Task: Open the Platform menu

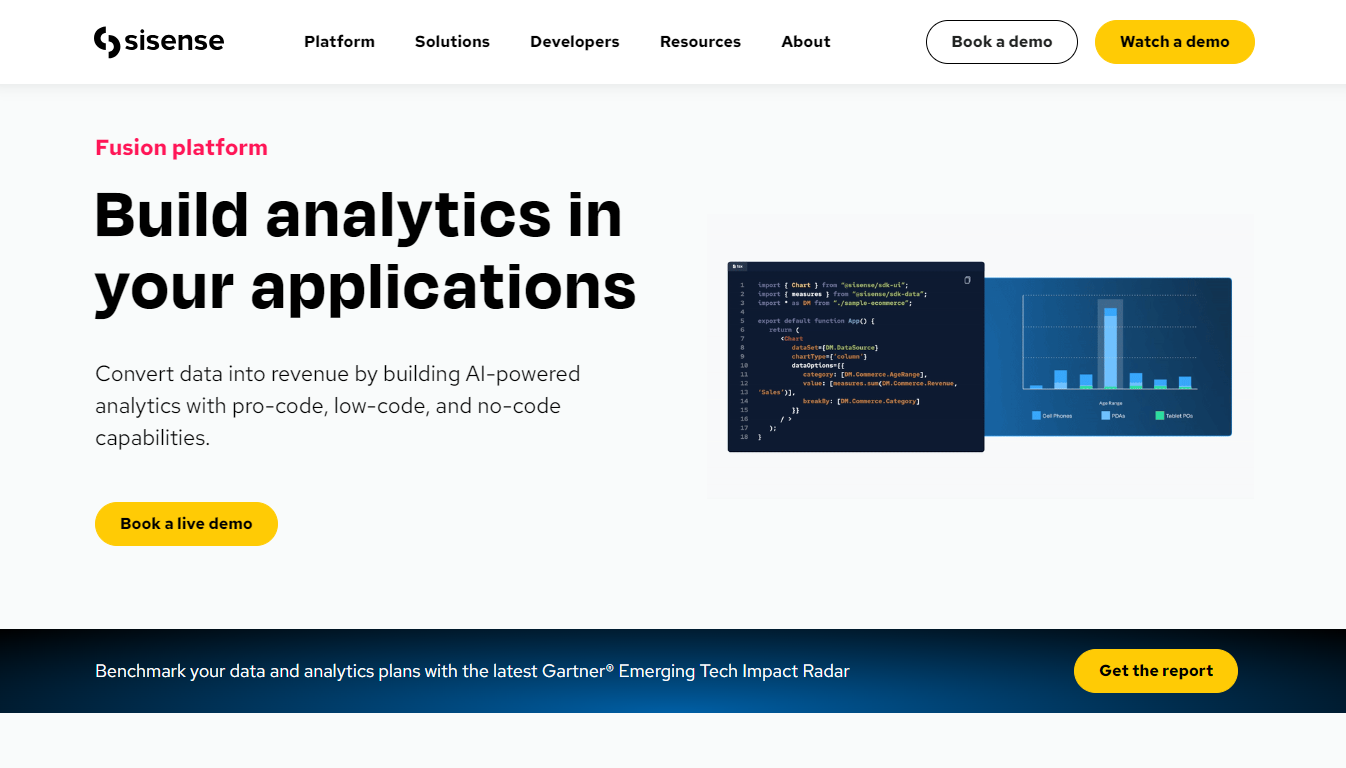Action: click(339, 42)
